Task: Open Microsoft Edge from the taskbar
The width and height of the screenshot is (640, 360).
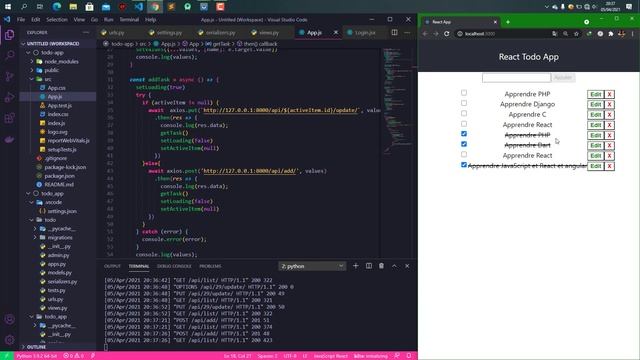Action: [x=57, y=7]
